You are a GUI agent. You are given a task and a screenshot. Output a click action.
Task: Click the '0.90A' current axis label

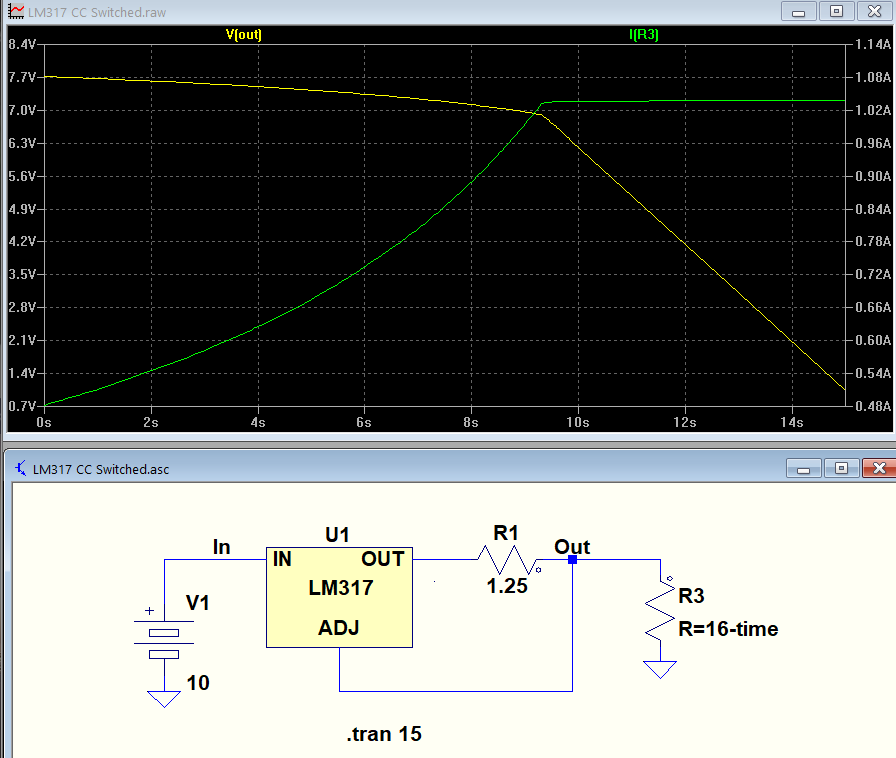point(873,176)
